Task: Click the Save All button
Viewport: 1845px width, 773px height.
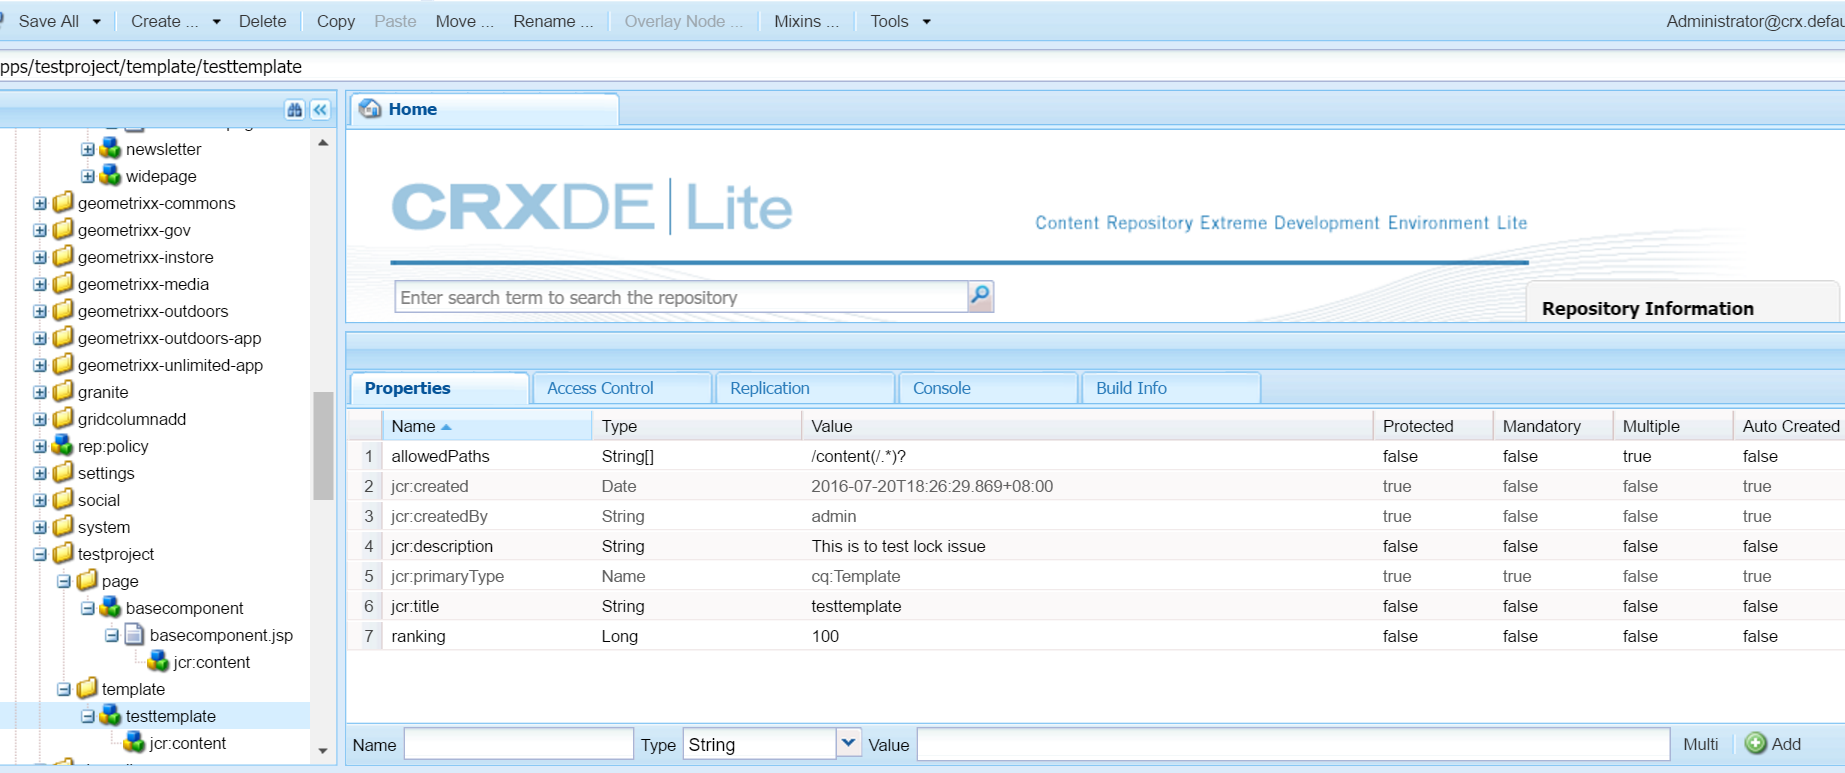Action: 47,21
